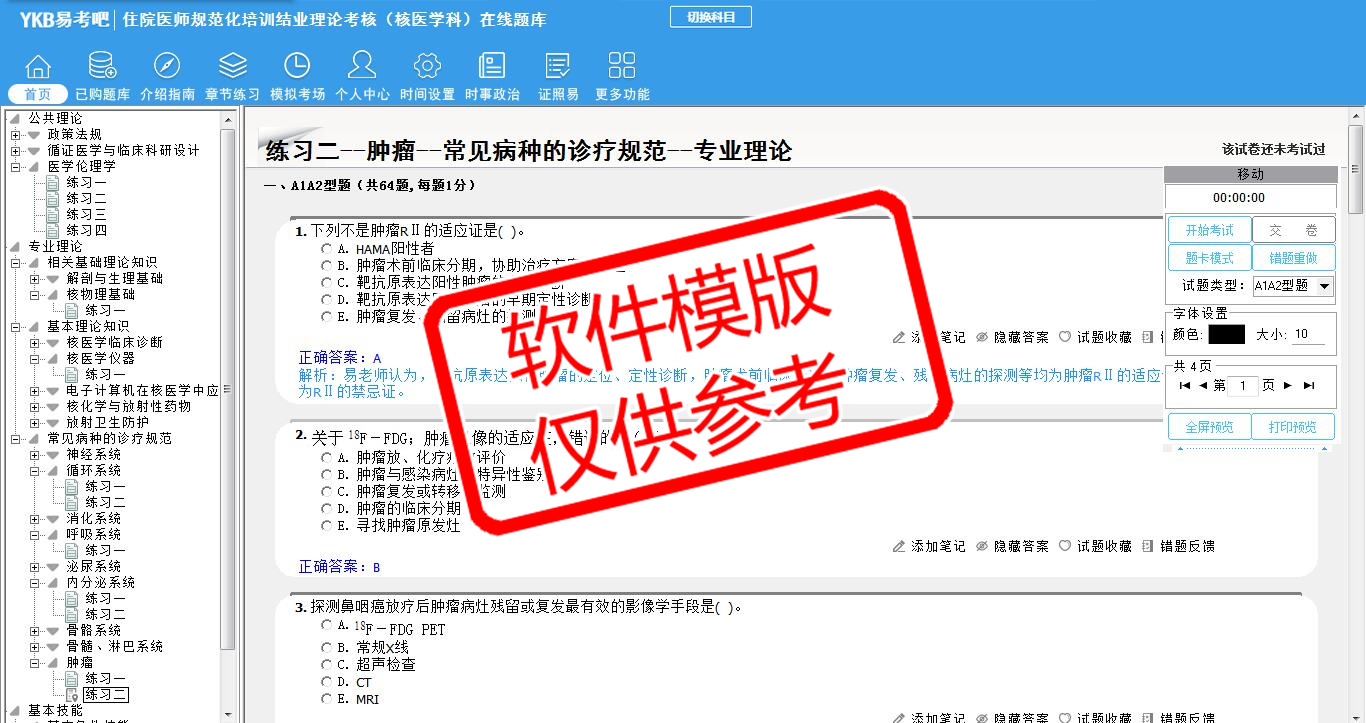Select option A HAMA阳性者 in question 1
Viewport: 1366px width, 723px height.
326,248
